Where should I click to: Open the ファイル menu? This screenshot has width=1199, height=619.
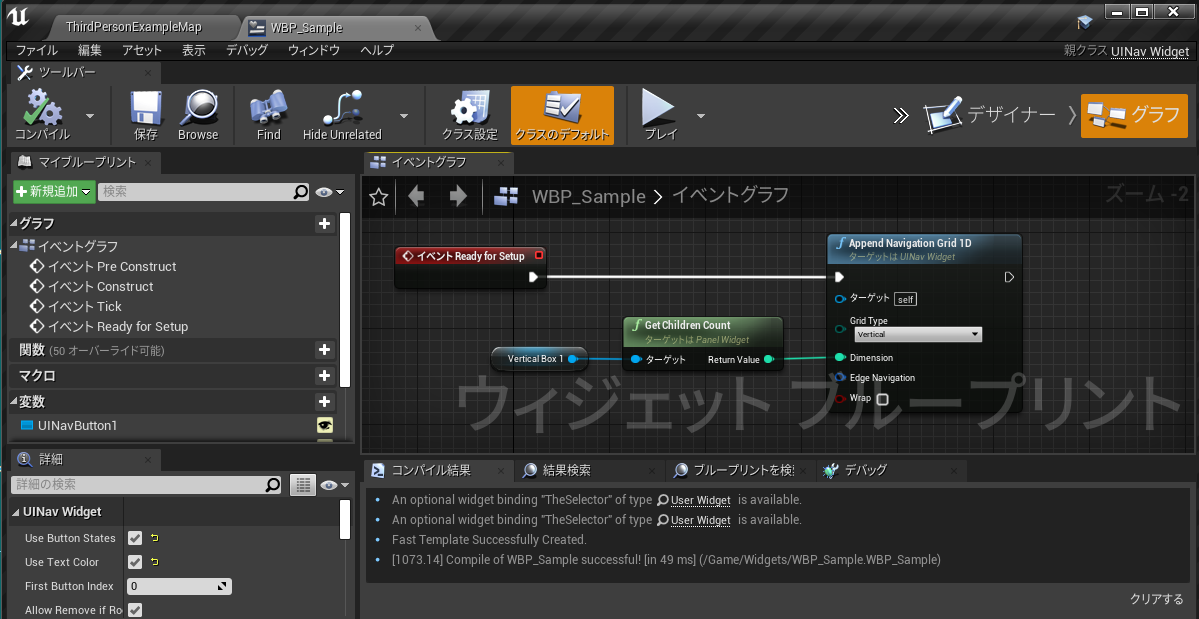[x=37, y=50]
